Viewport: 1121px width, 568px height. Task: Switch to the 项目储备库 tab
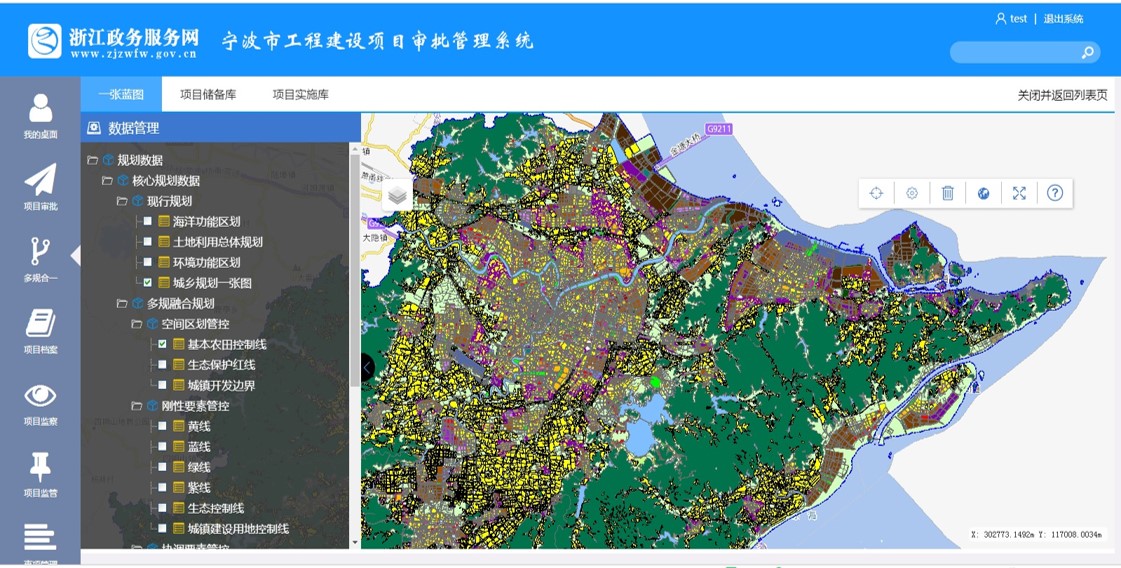(x=208, y=95)
